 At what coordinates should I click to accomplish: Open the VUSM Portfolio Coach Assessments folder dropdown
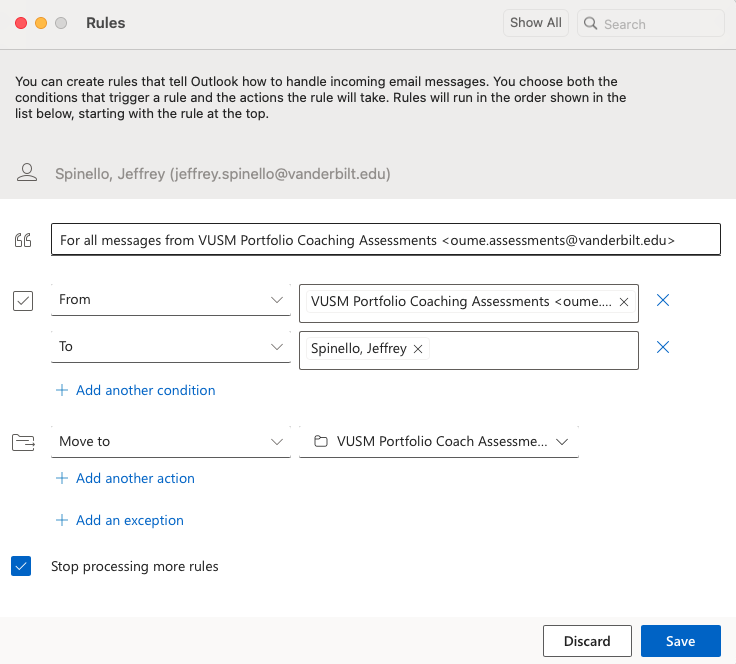pyautogui.click(x=438, y=442)
